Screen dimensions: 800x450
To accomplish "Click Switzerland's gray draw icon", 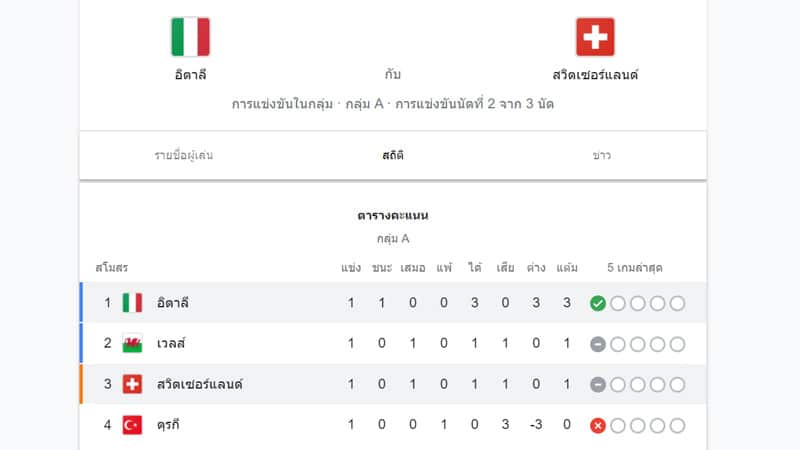I will (x=597, y=385).
